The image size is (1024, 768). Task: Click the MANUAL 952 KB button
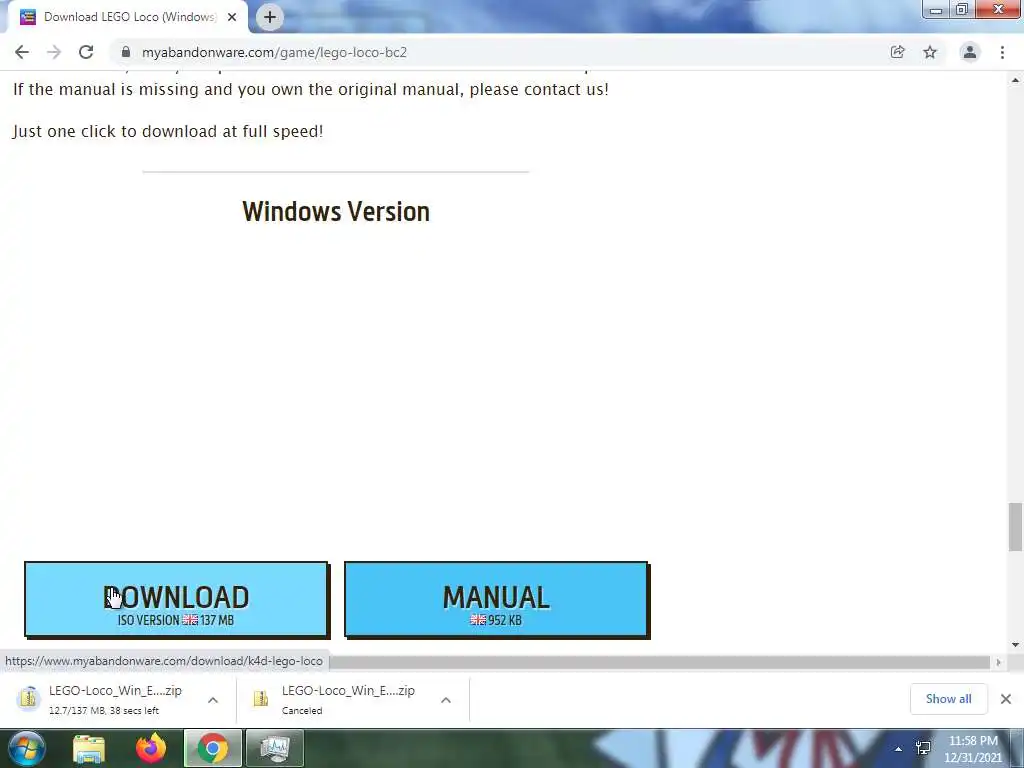point(496,599)
